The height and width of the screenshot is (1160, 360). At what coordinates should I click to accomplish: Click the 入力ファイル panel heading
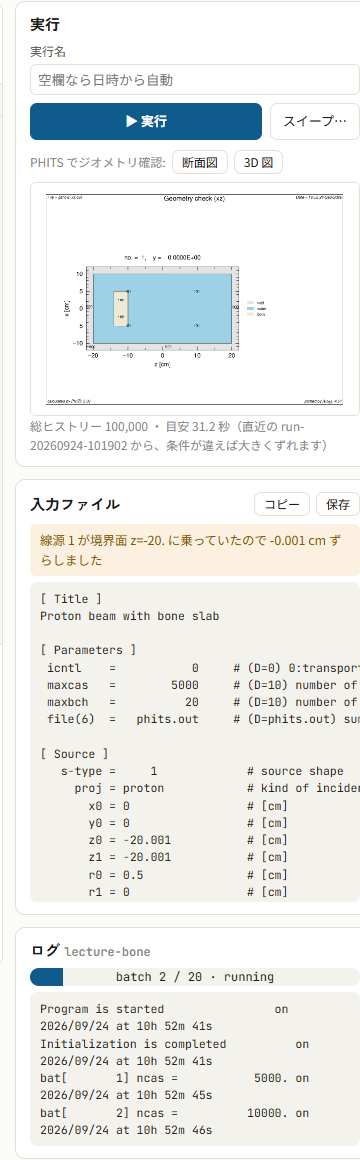click(75, 505)
